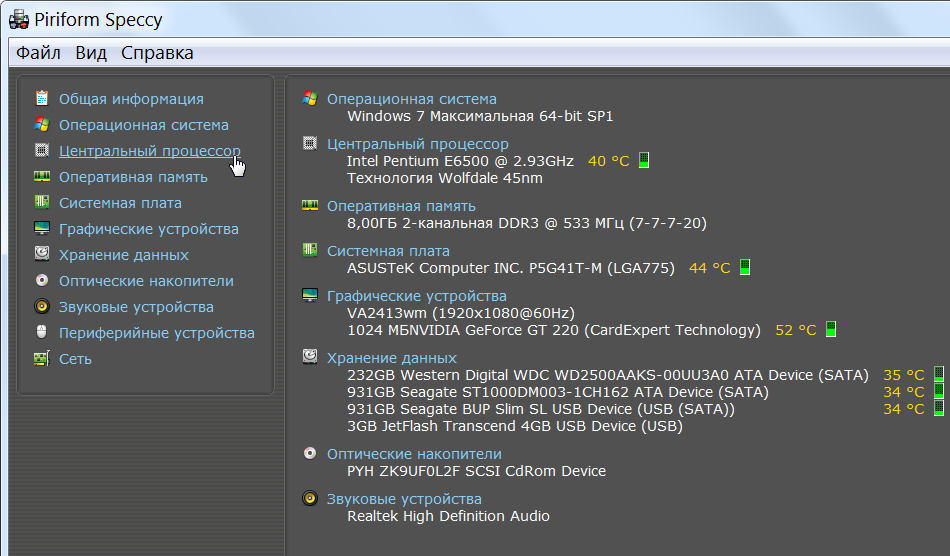Click the 40 °C CPU temperature value
The image size is (950, 556).
pyautogui.click(x=609, y=161)
